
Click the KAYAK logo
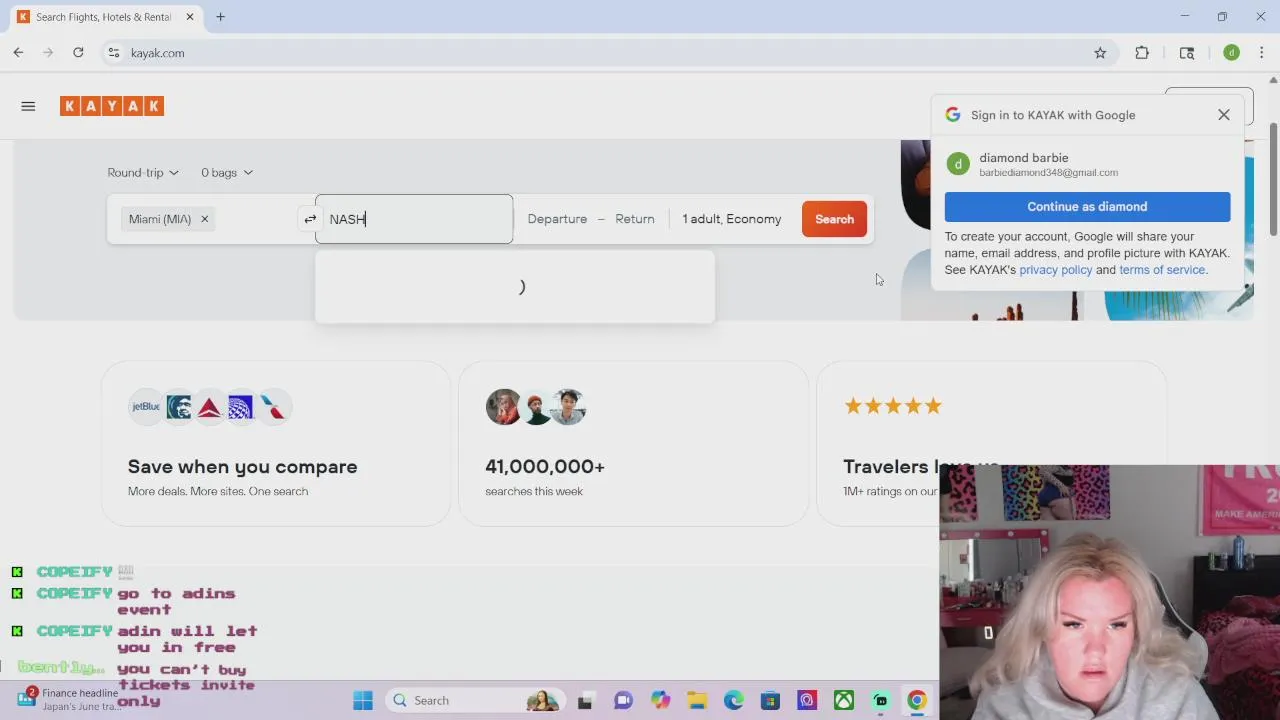112,106
